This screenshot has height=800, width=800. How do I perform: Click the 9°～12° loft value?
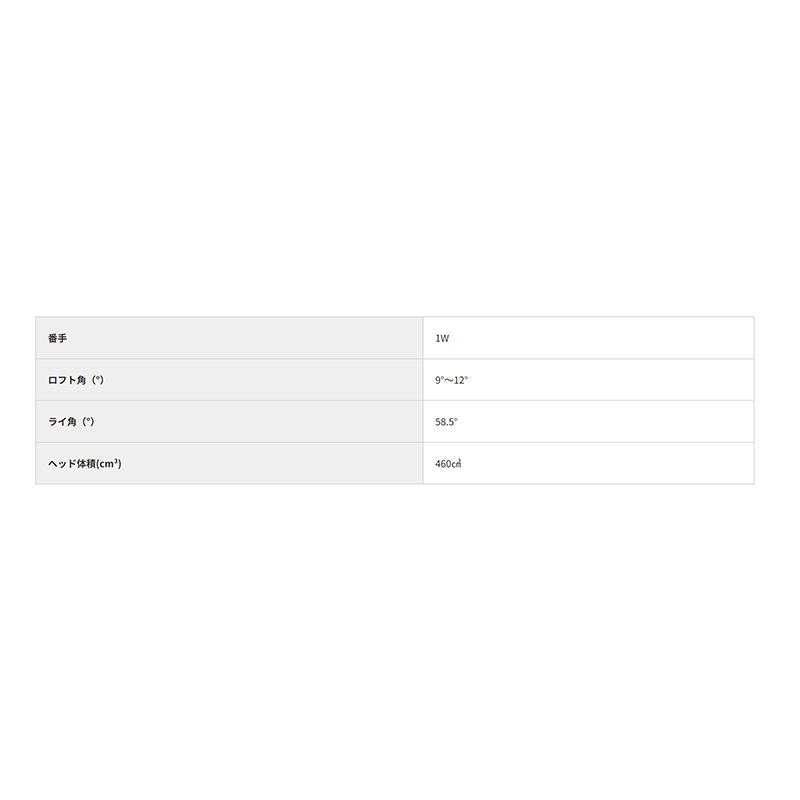click(x=452, y=381)
